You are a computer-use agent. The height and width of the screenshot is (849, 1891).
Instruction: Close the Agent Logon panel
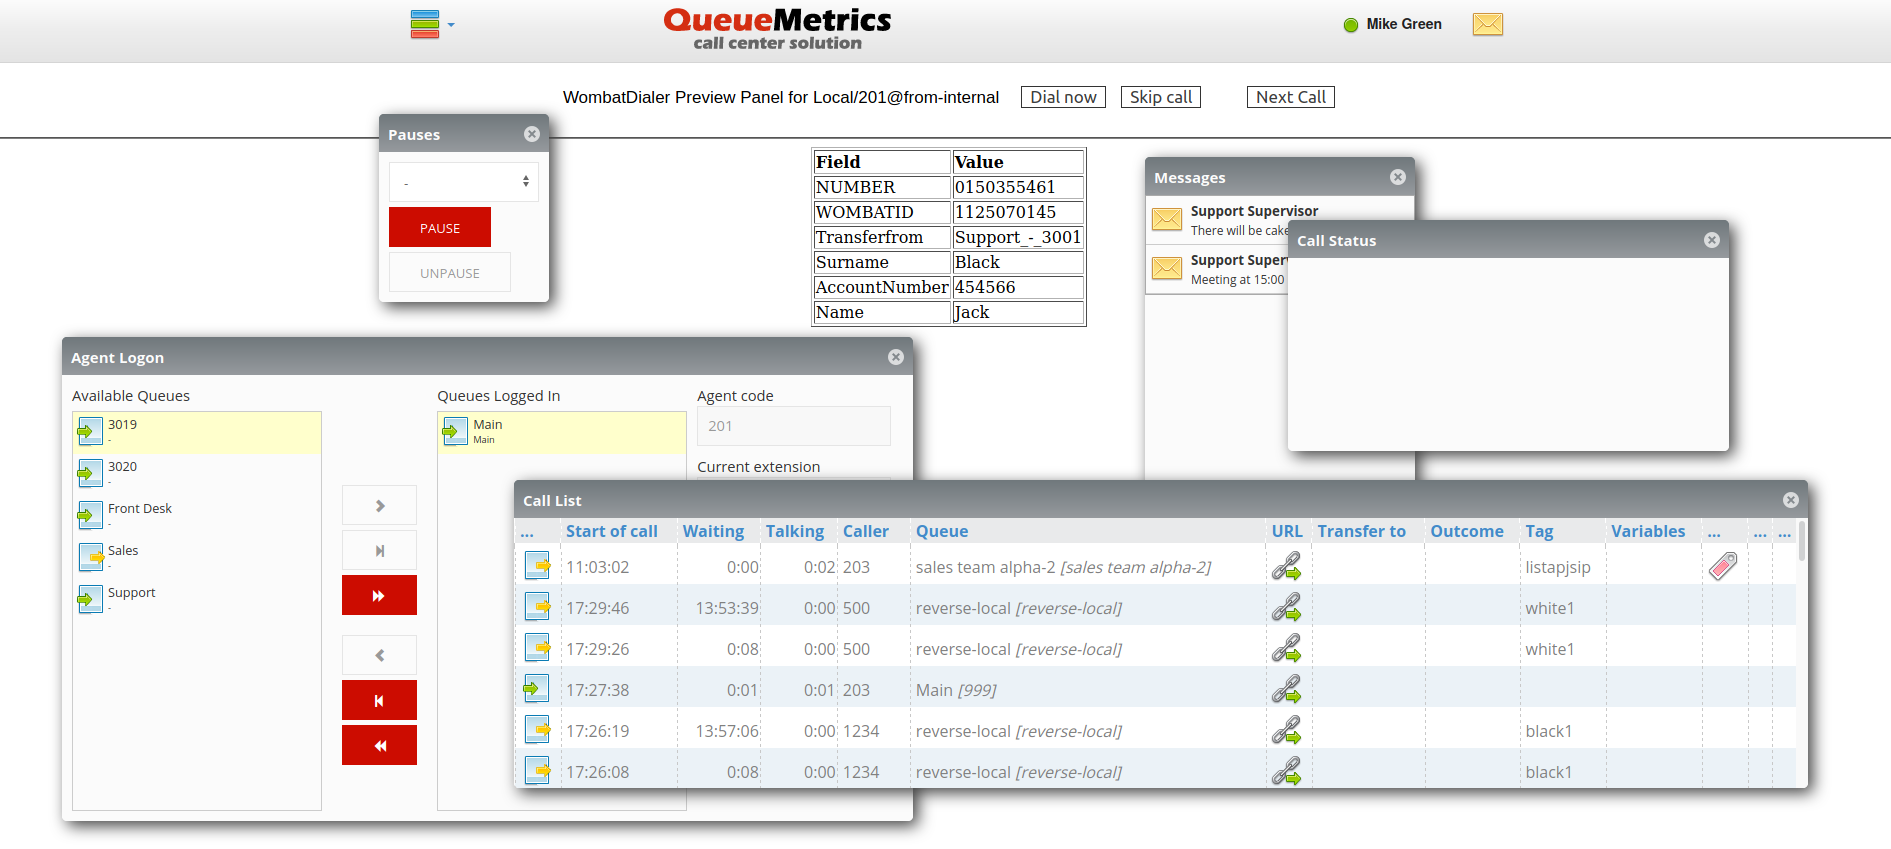point(896,357)
